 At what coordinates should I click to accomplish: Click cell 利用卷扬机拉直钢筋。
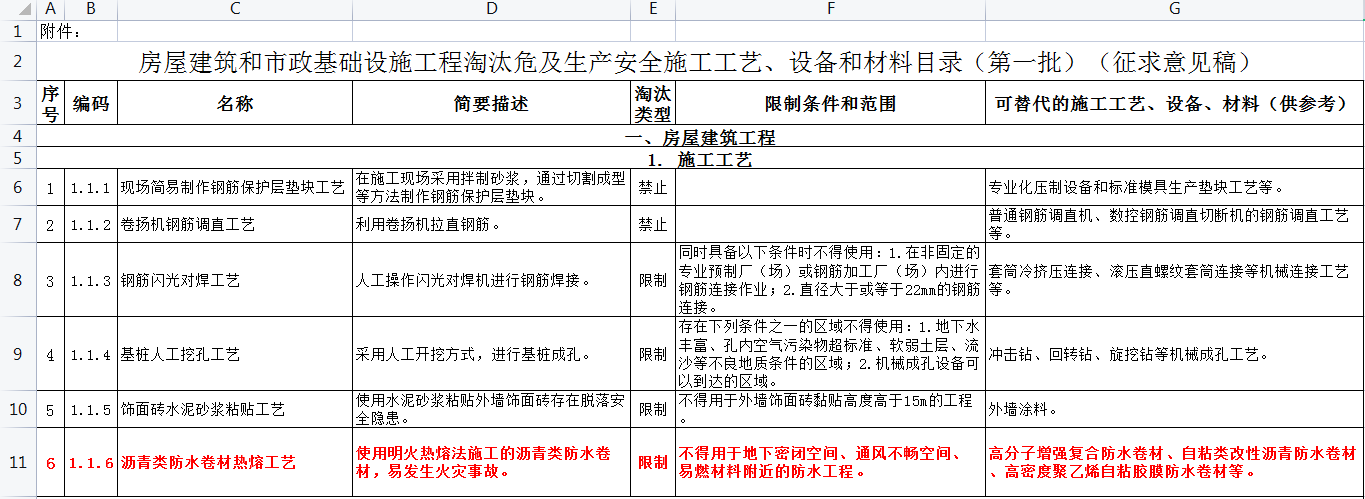pos(491,224)
